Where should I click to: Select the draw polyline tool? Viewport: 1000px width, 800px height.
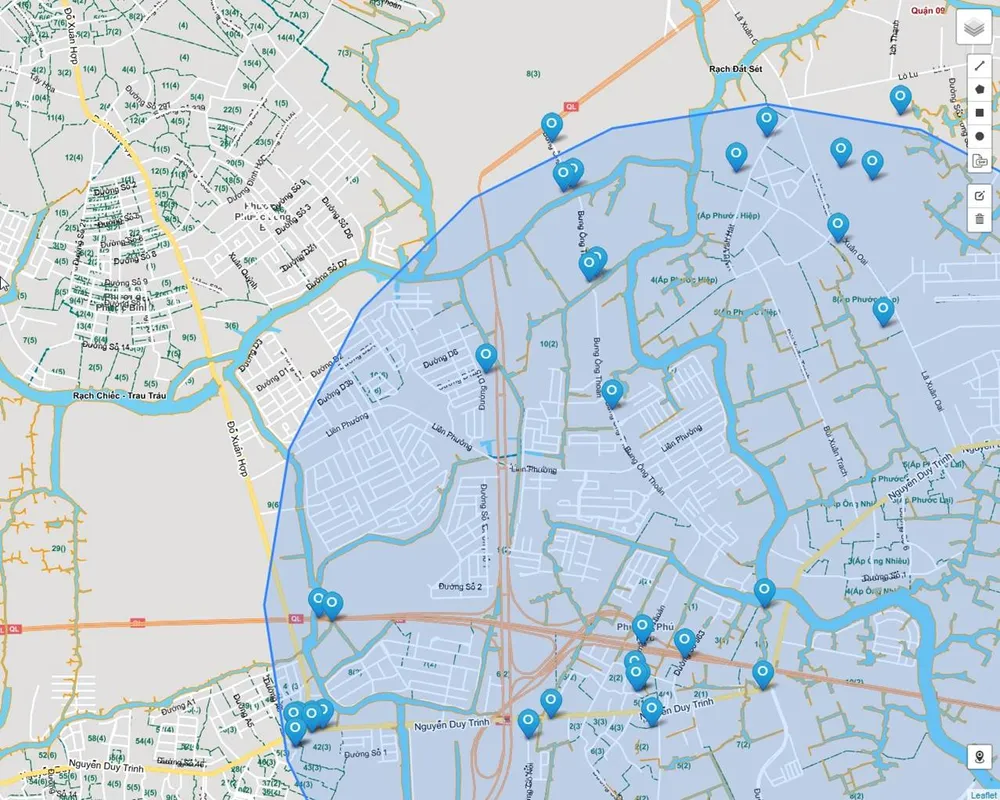point(980,65)
